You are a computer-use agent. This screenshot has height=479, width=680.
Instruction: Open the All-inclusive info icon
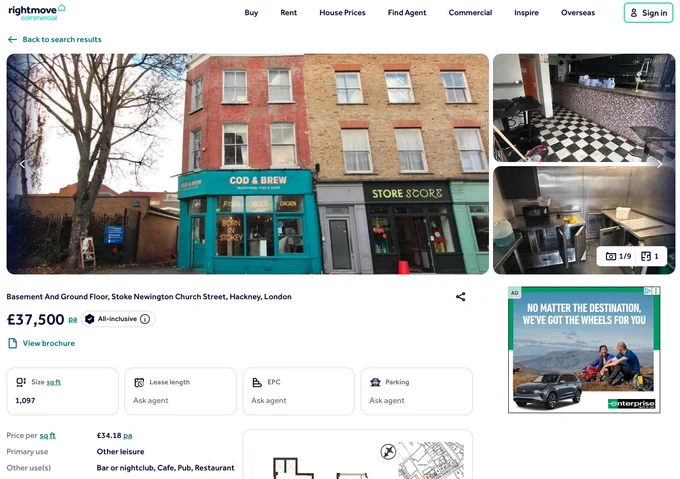[145, 319]
